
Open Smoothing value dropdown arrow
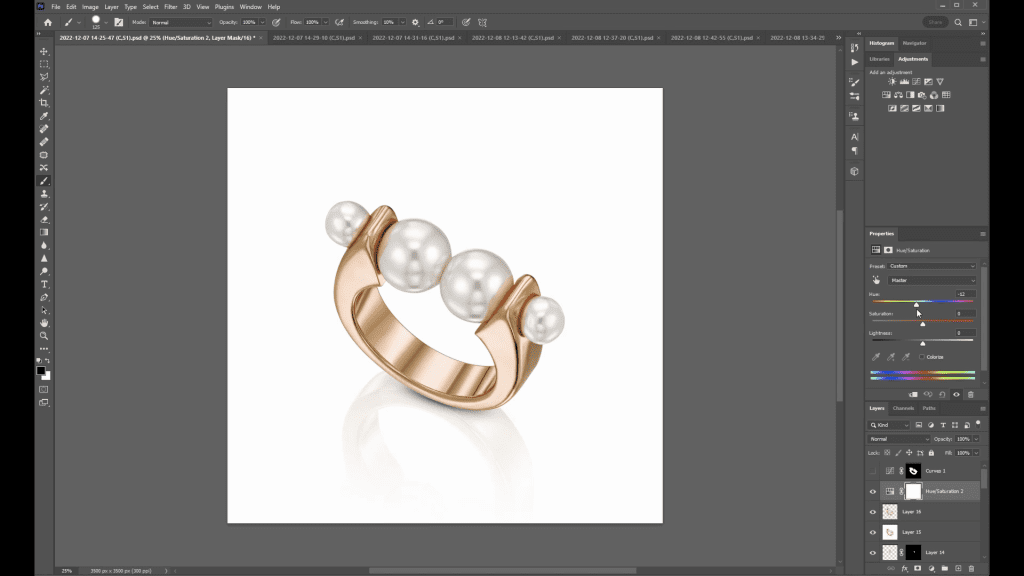coord(402,22)
